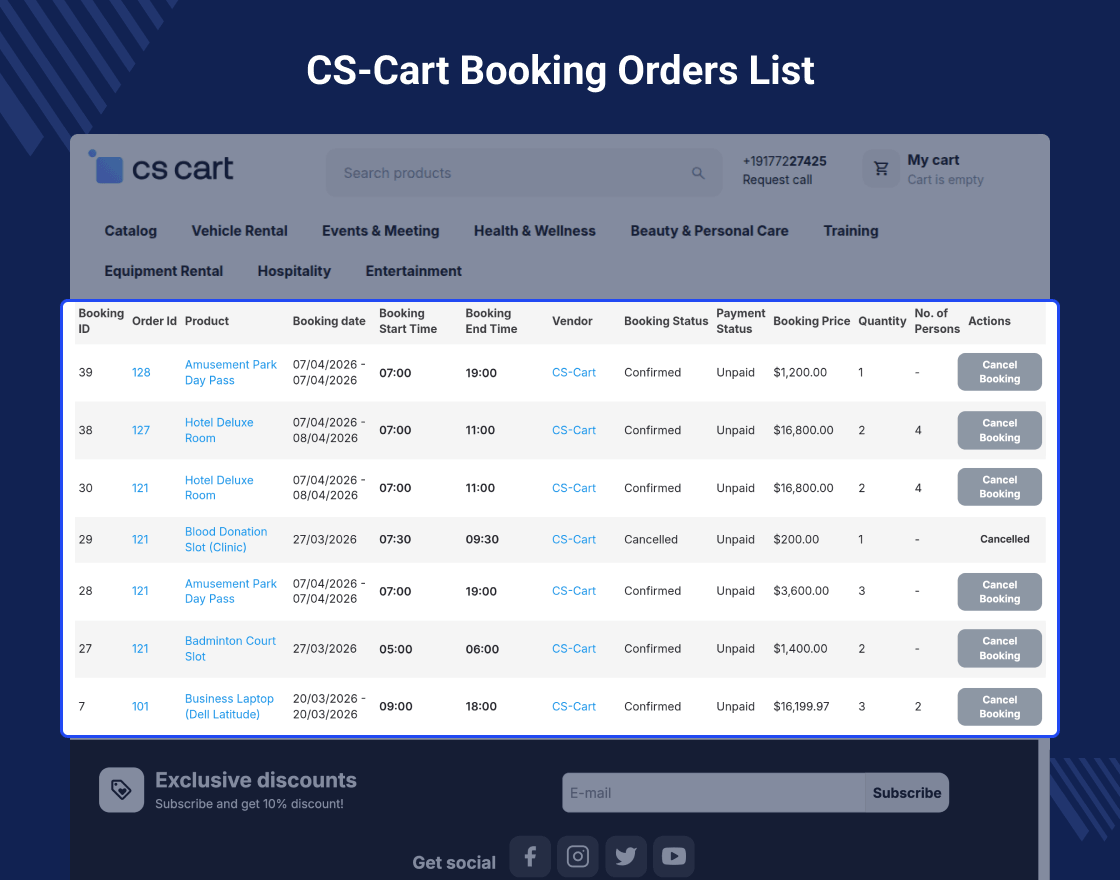The image size is (1120, 880).
Task: Open the Training menu
Action: pyautogui.click(x=851, y=231)
